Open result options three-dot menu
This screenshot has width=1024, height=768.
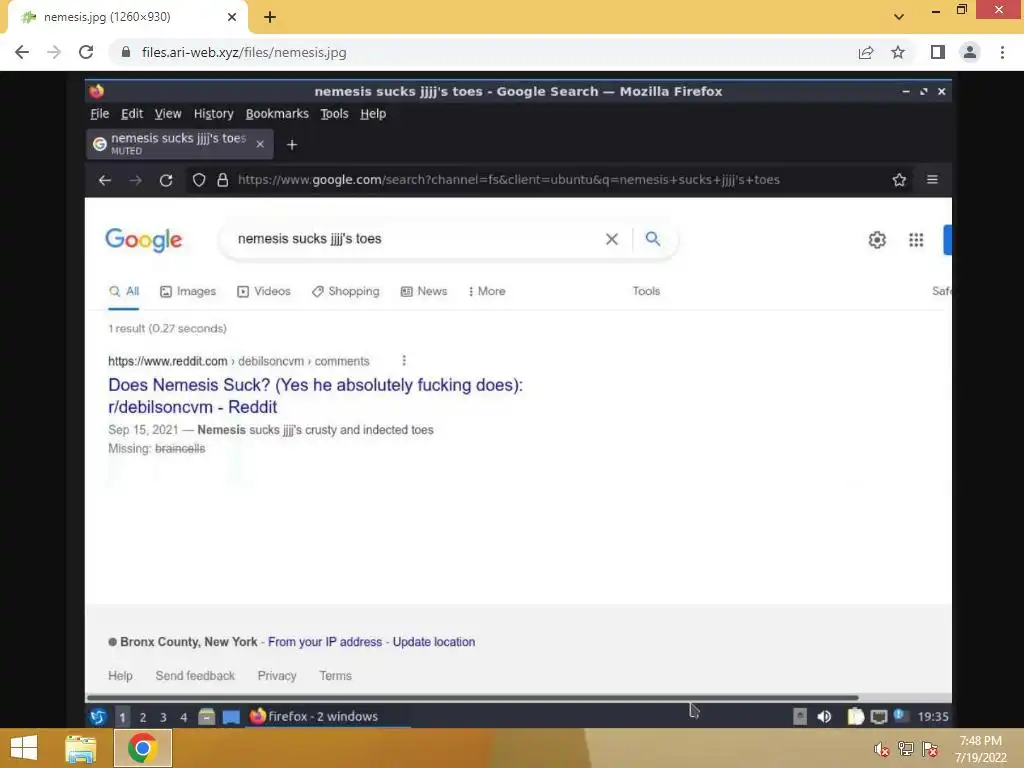404,360
